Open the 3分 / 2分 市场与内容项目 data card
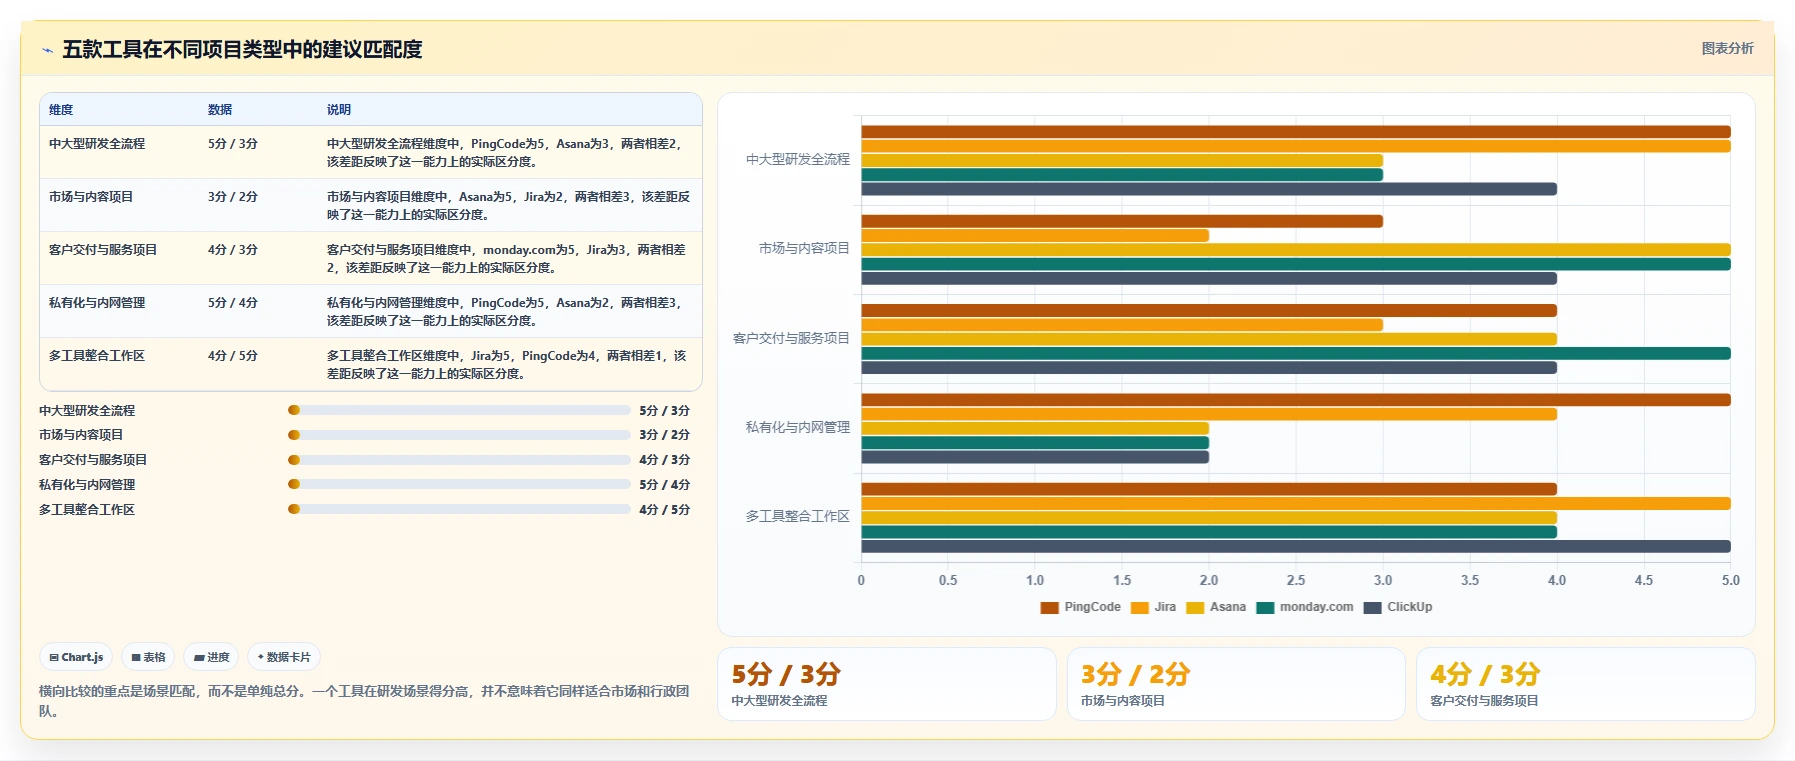 1236,684
